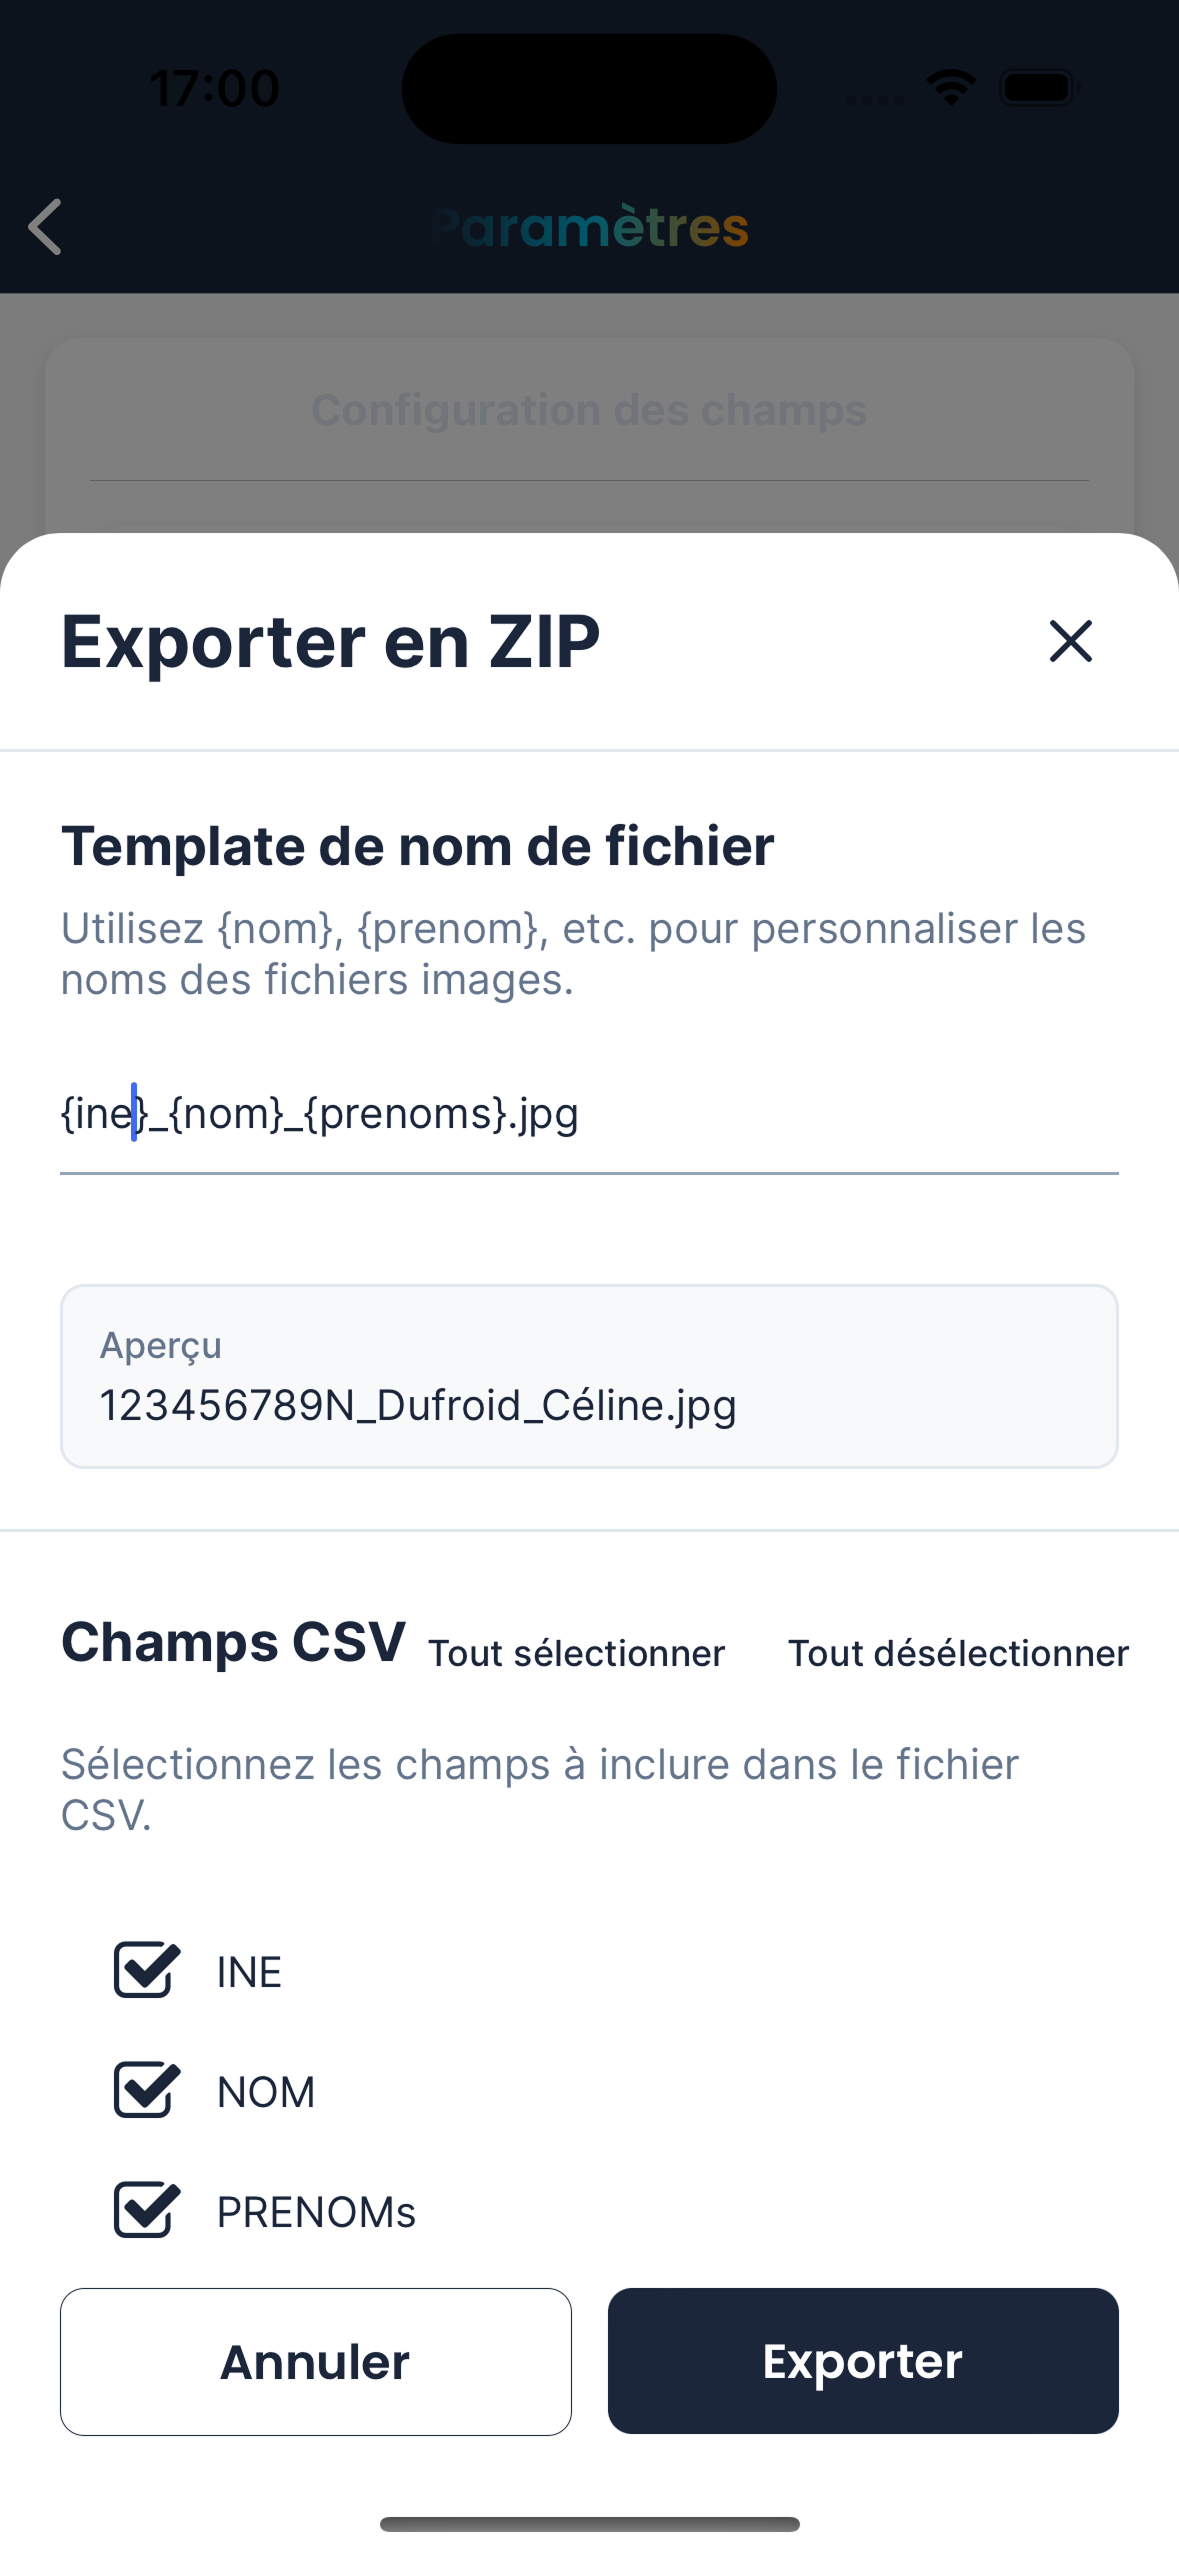The width and height of the screenshot is (1179, 2556).
Task: Select the INE field label
Action: (249, 1972)
